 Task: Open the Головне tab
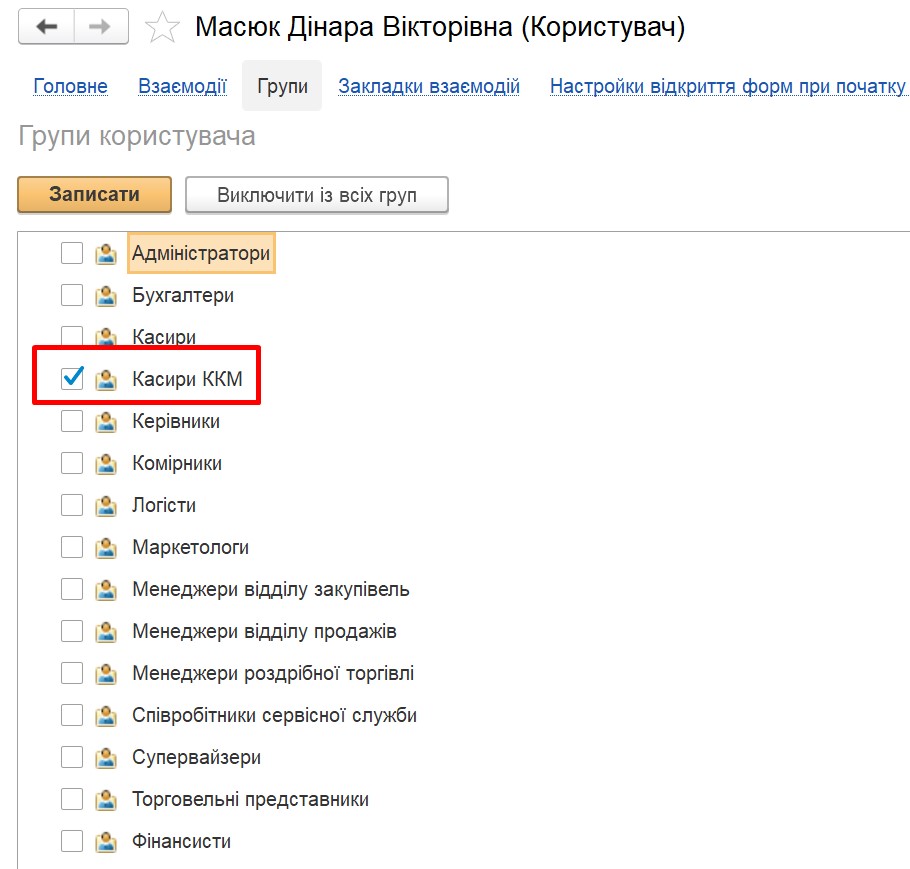[x=70, y=86]
